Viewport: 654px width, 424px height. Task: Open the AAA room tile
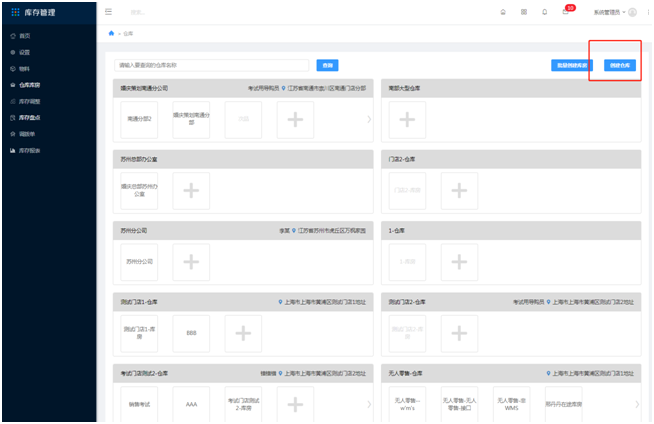pos(191,404)
